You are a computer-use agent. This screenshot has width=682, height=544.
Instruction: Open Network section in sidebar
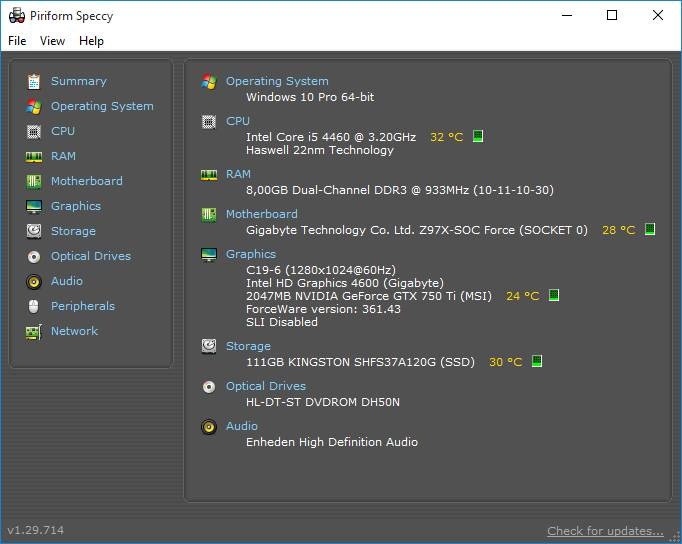(x=74, y=332)
